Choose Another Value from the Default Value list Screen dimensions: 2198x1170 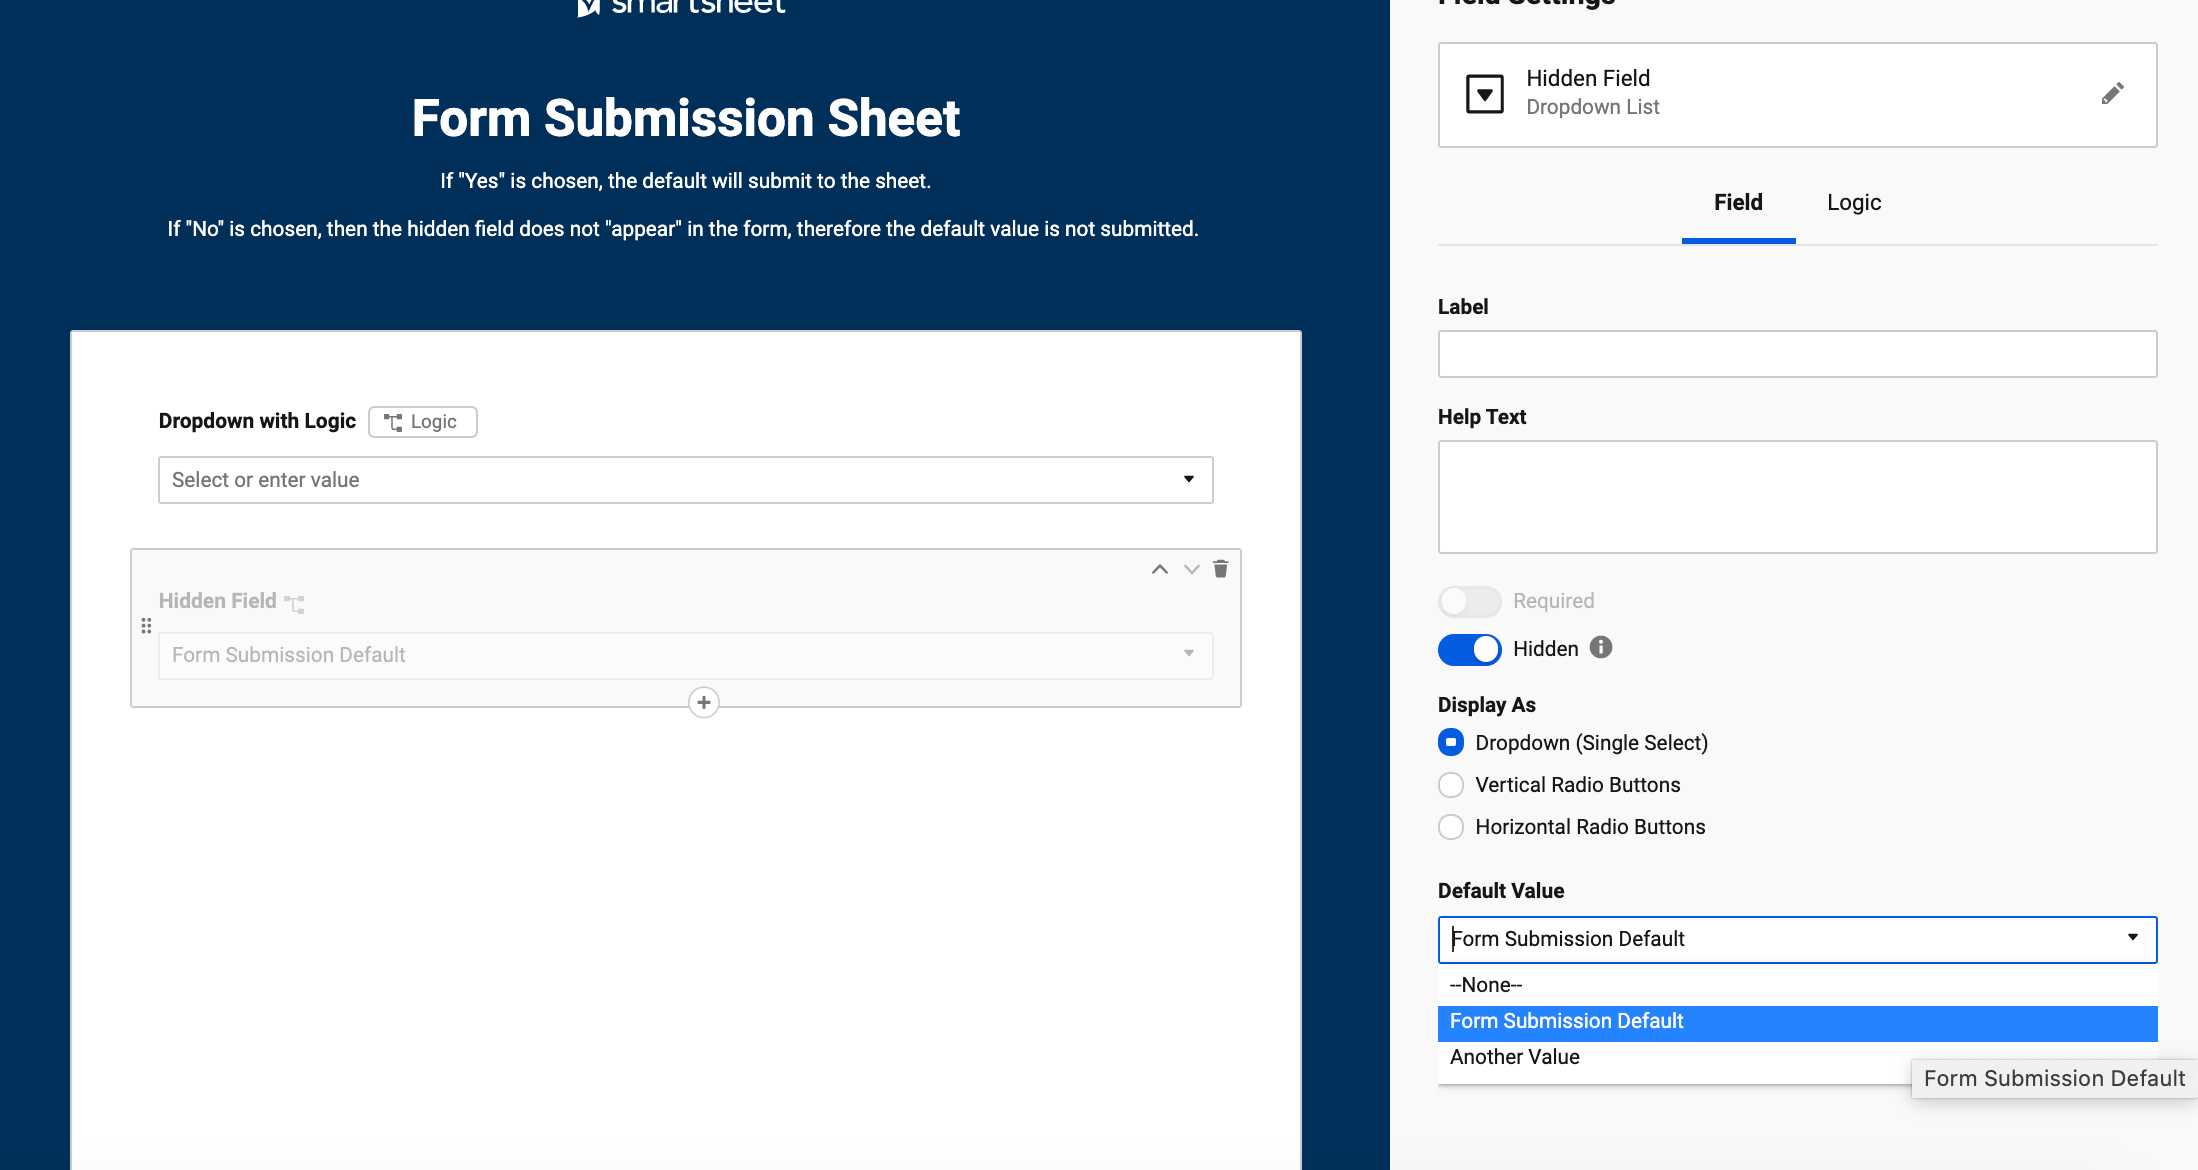1797,1057
